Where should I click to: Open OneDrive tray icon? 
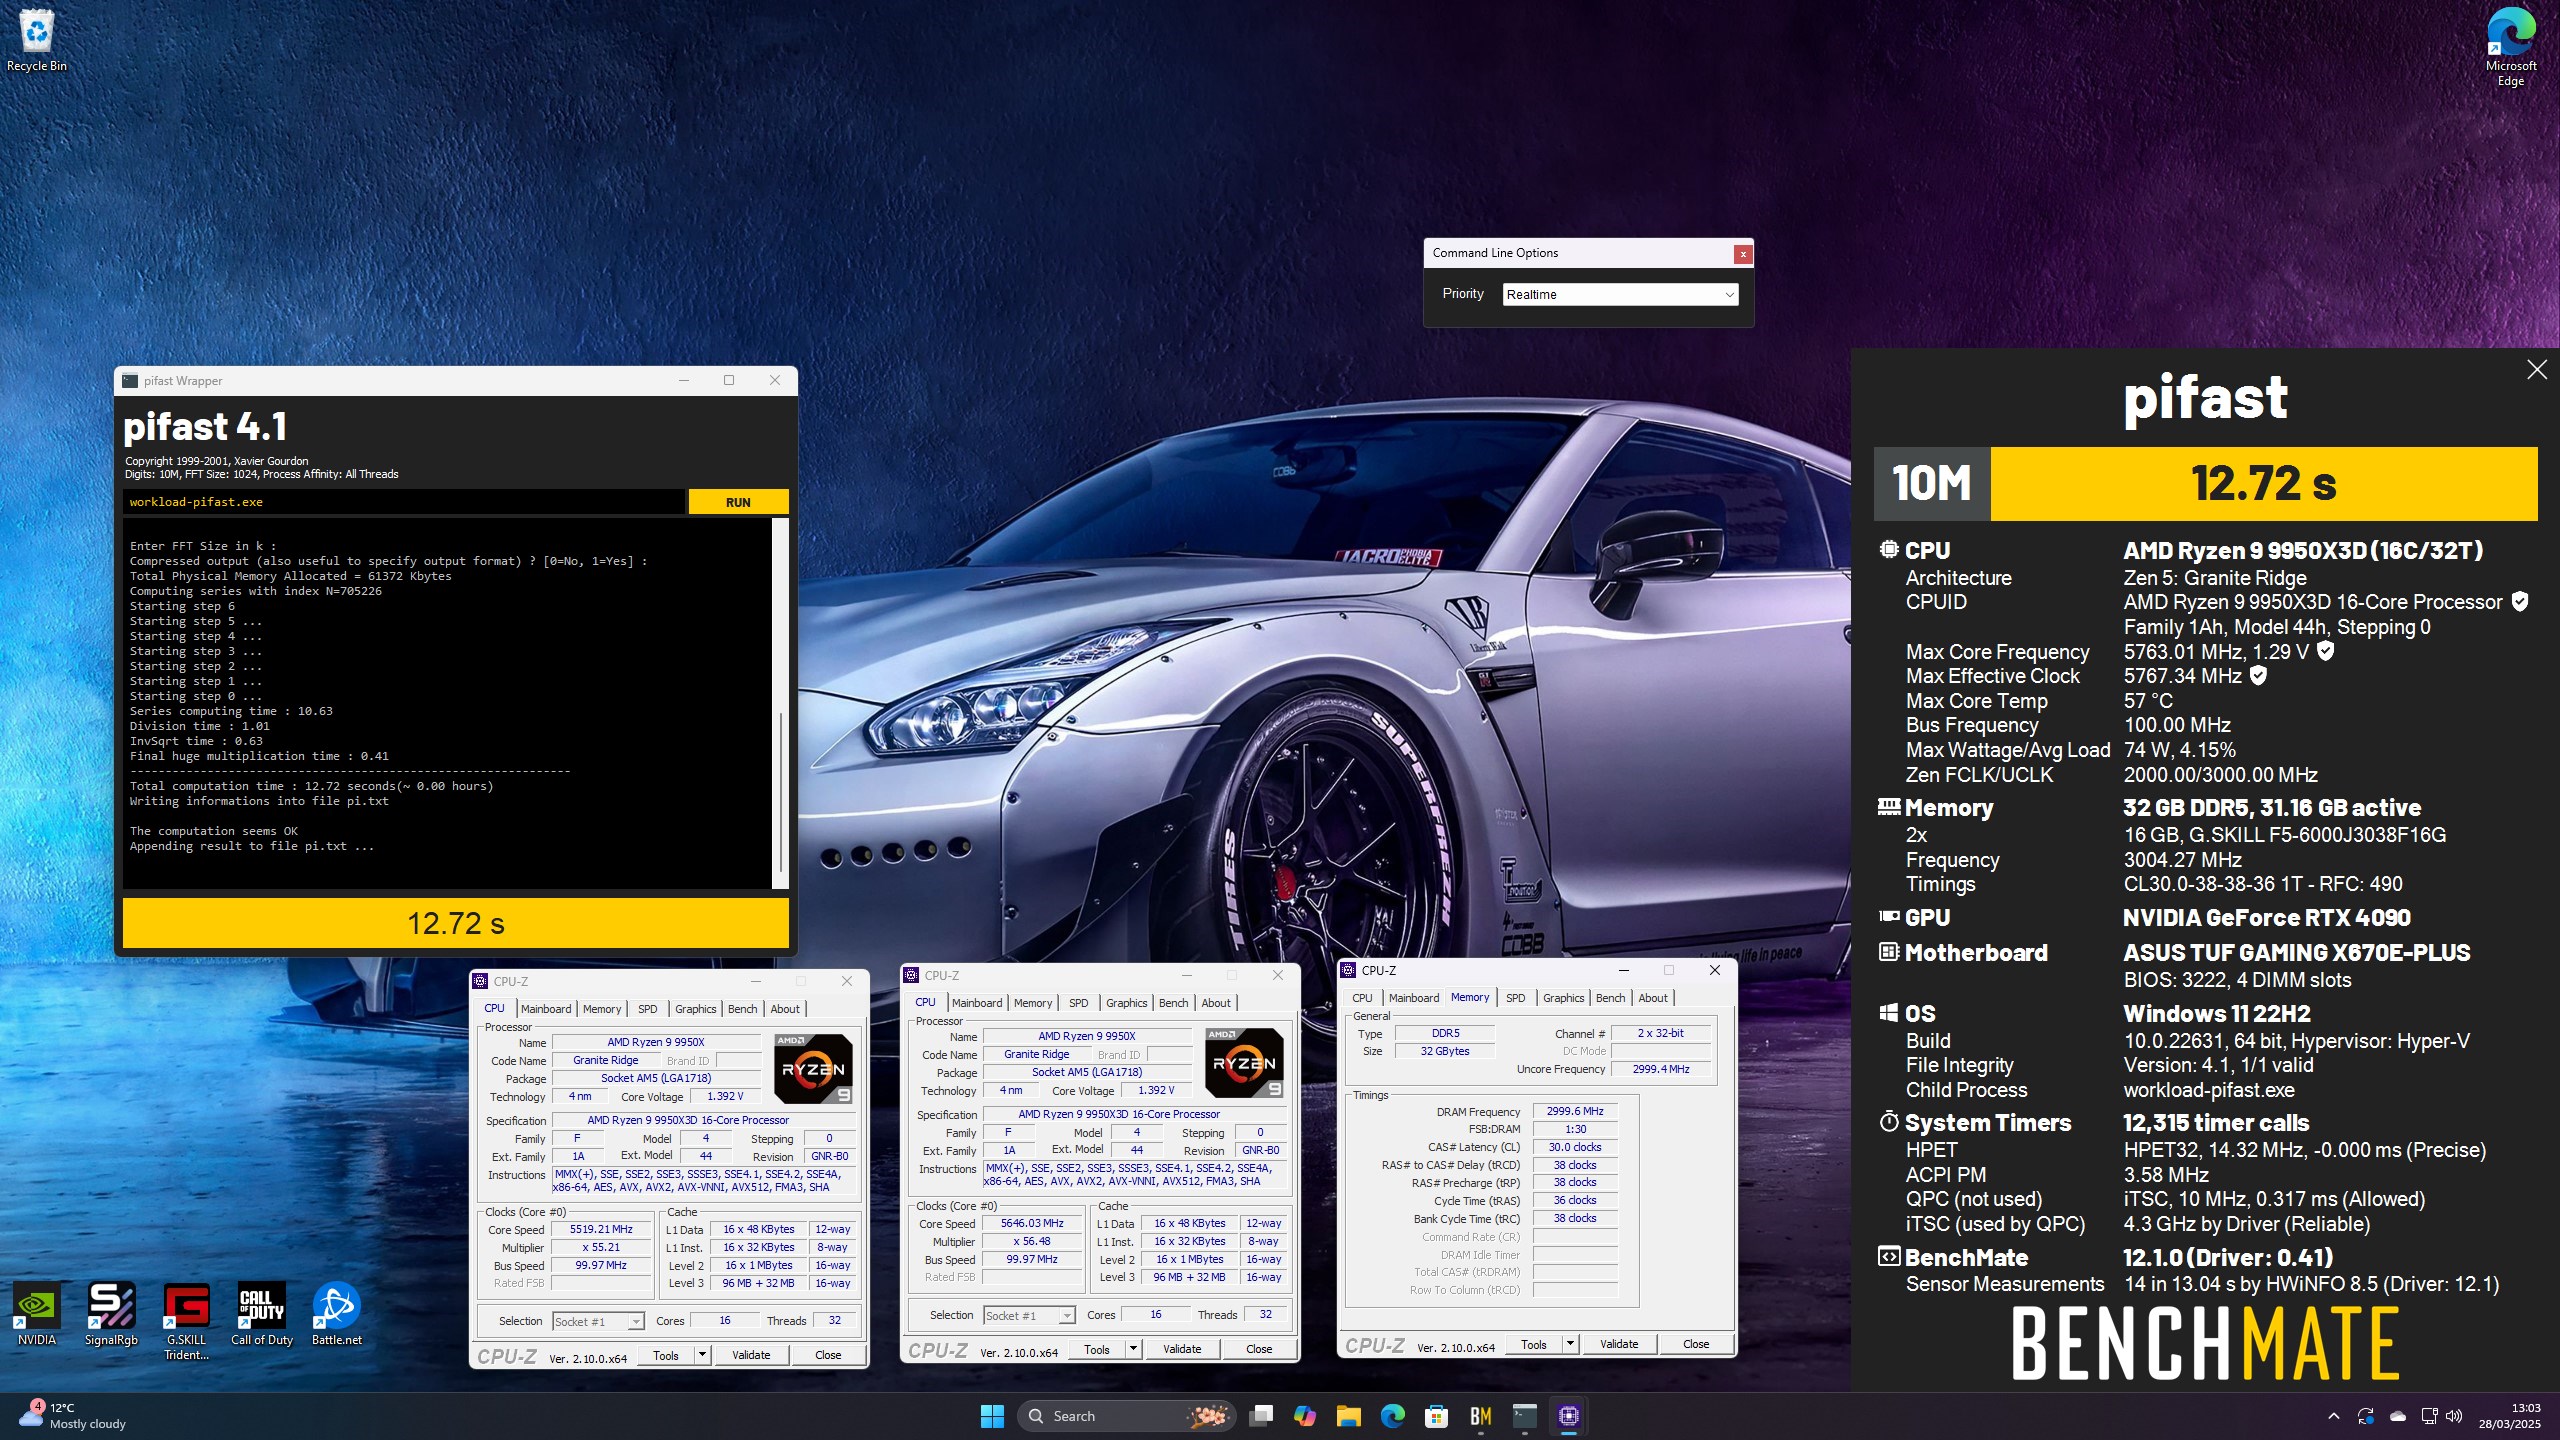click(2398, 1416)
